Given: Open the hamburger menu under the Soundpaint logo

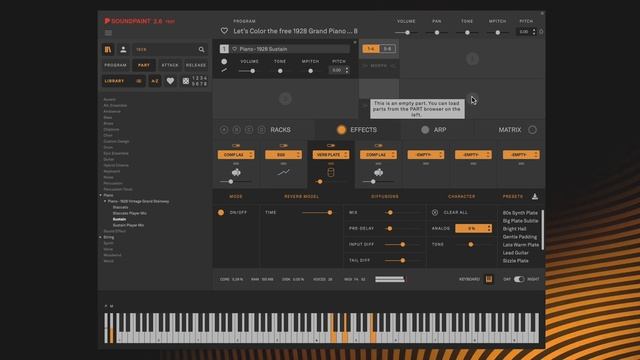Looking at the screenshot, I should click(108, 33).
